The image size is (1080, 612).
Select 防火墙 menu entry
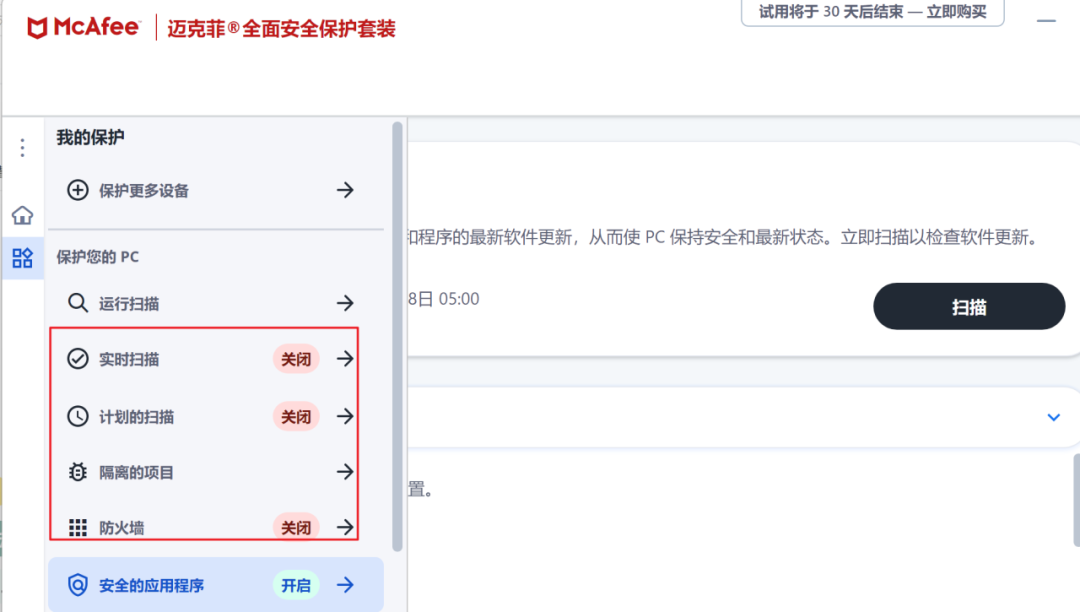click(216, 528)
